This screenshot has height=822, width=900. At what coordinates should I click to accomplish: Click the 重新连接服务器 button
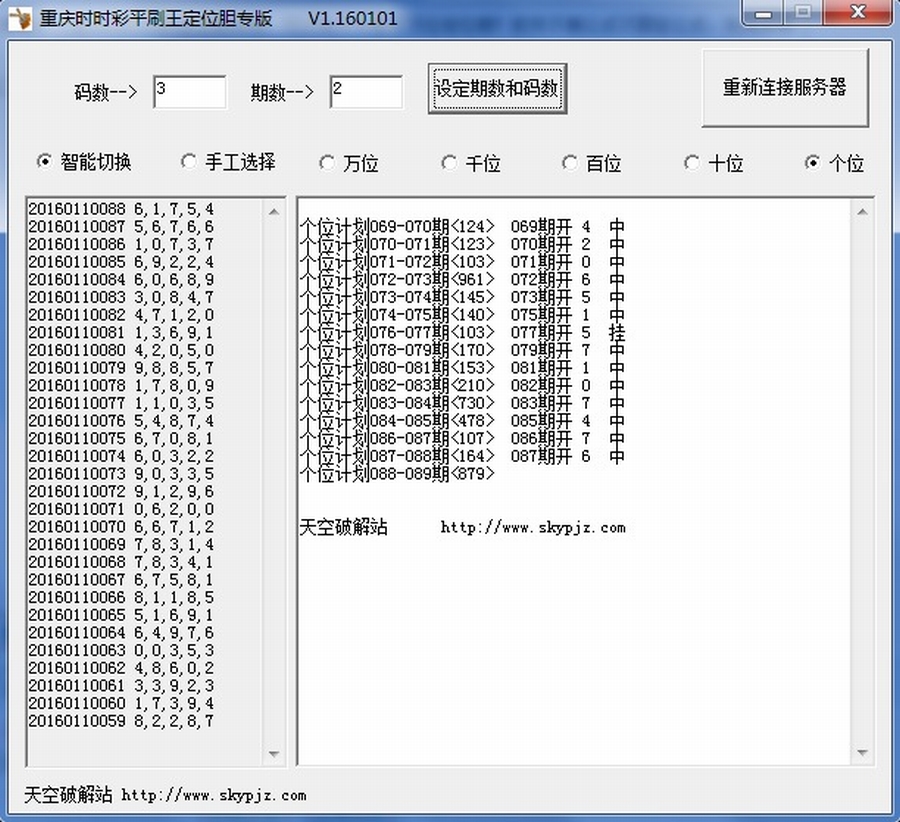tap(785, 88)
